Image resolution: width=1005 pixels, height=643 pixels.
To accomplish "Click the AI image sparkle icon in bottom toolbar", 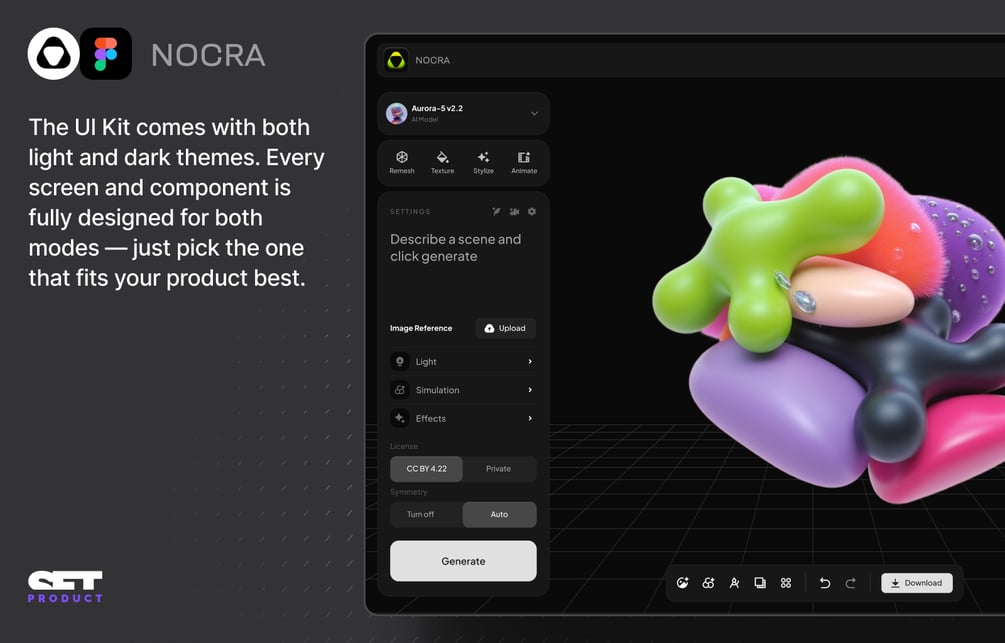I will click(x=683, y=583).
